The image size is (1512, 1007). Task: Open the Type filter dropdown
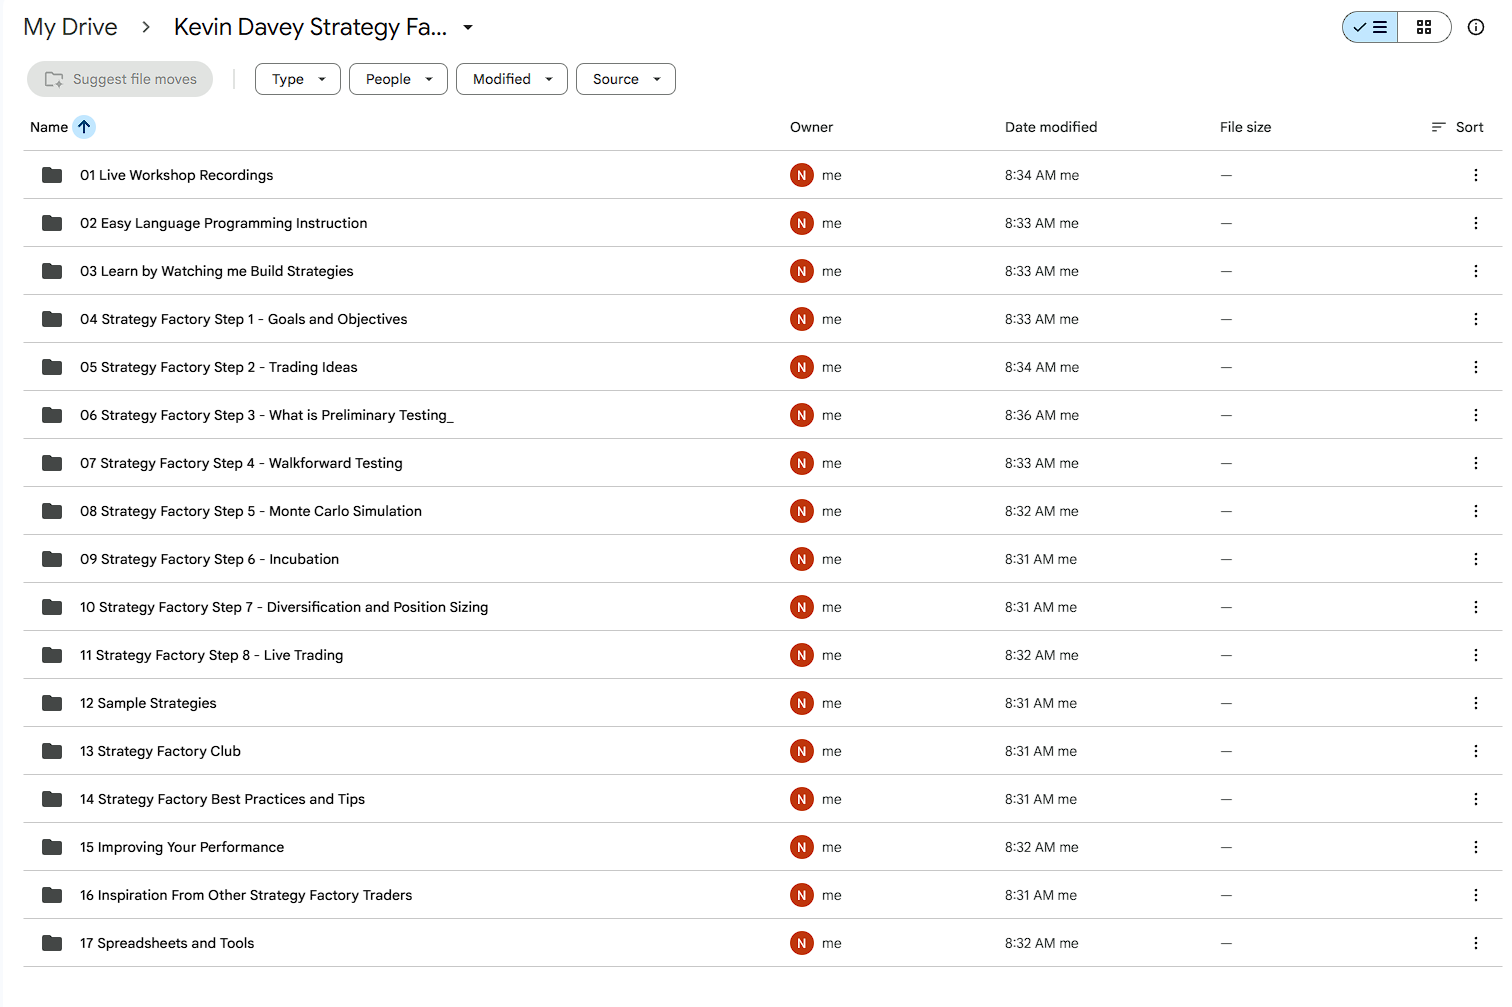[x=298, y=79]
